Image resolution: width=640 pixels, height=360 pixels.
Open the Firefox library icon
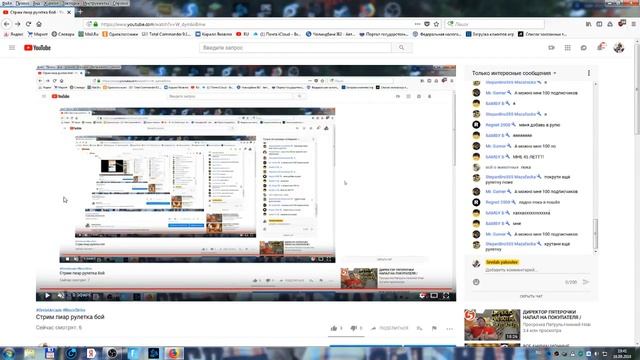click(589, 24)
